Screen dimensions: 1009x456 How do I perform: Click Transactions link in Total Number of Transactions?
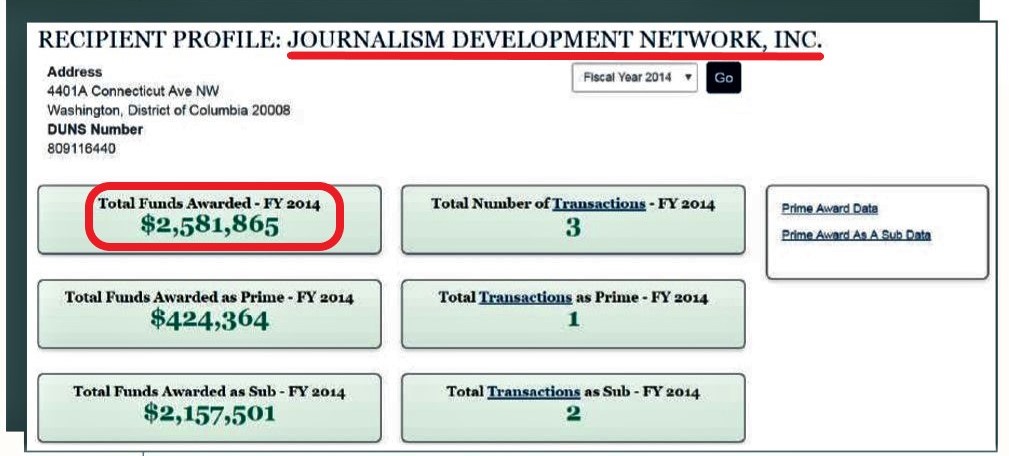(598, 203)
